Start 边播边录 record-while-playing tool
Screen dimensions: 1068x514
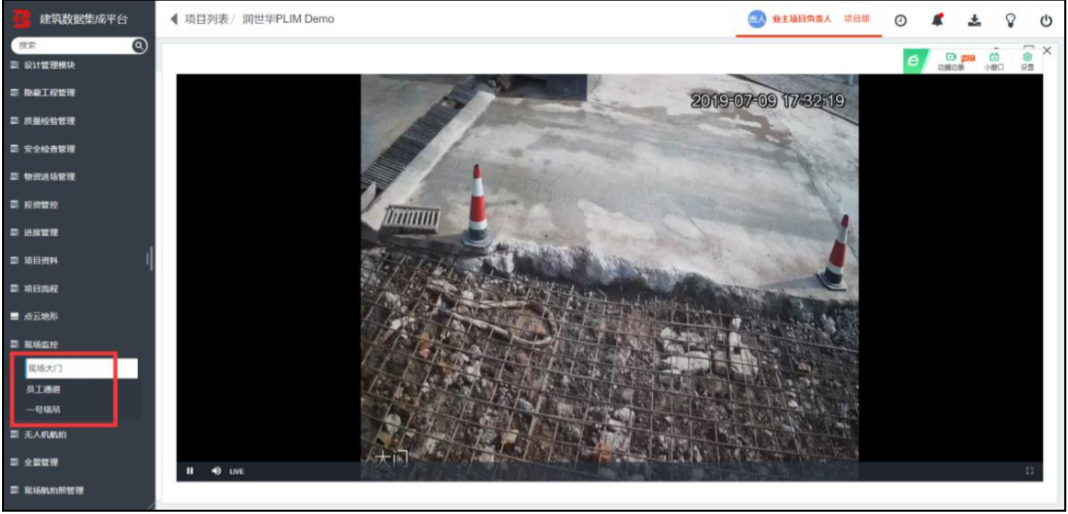952,62
